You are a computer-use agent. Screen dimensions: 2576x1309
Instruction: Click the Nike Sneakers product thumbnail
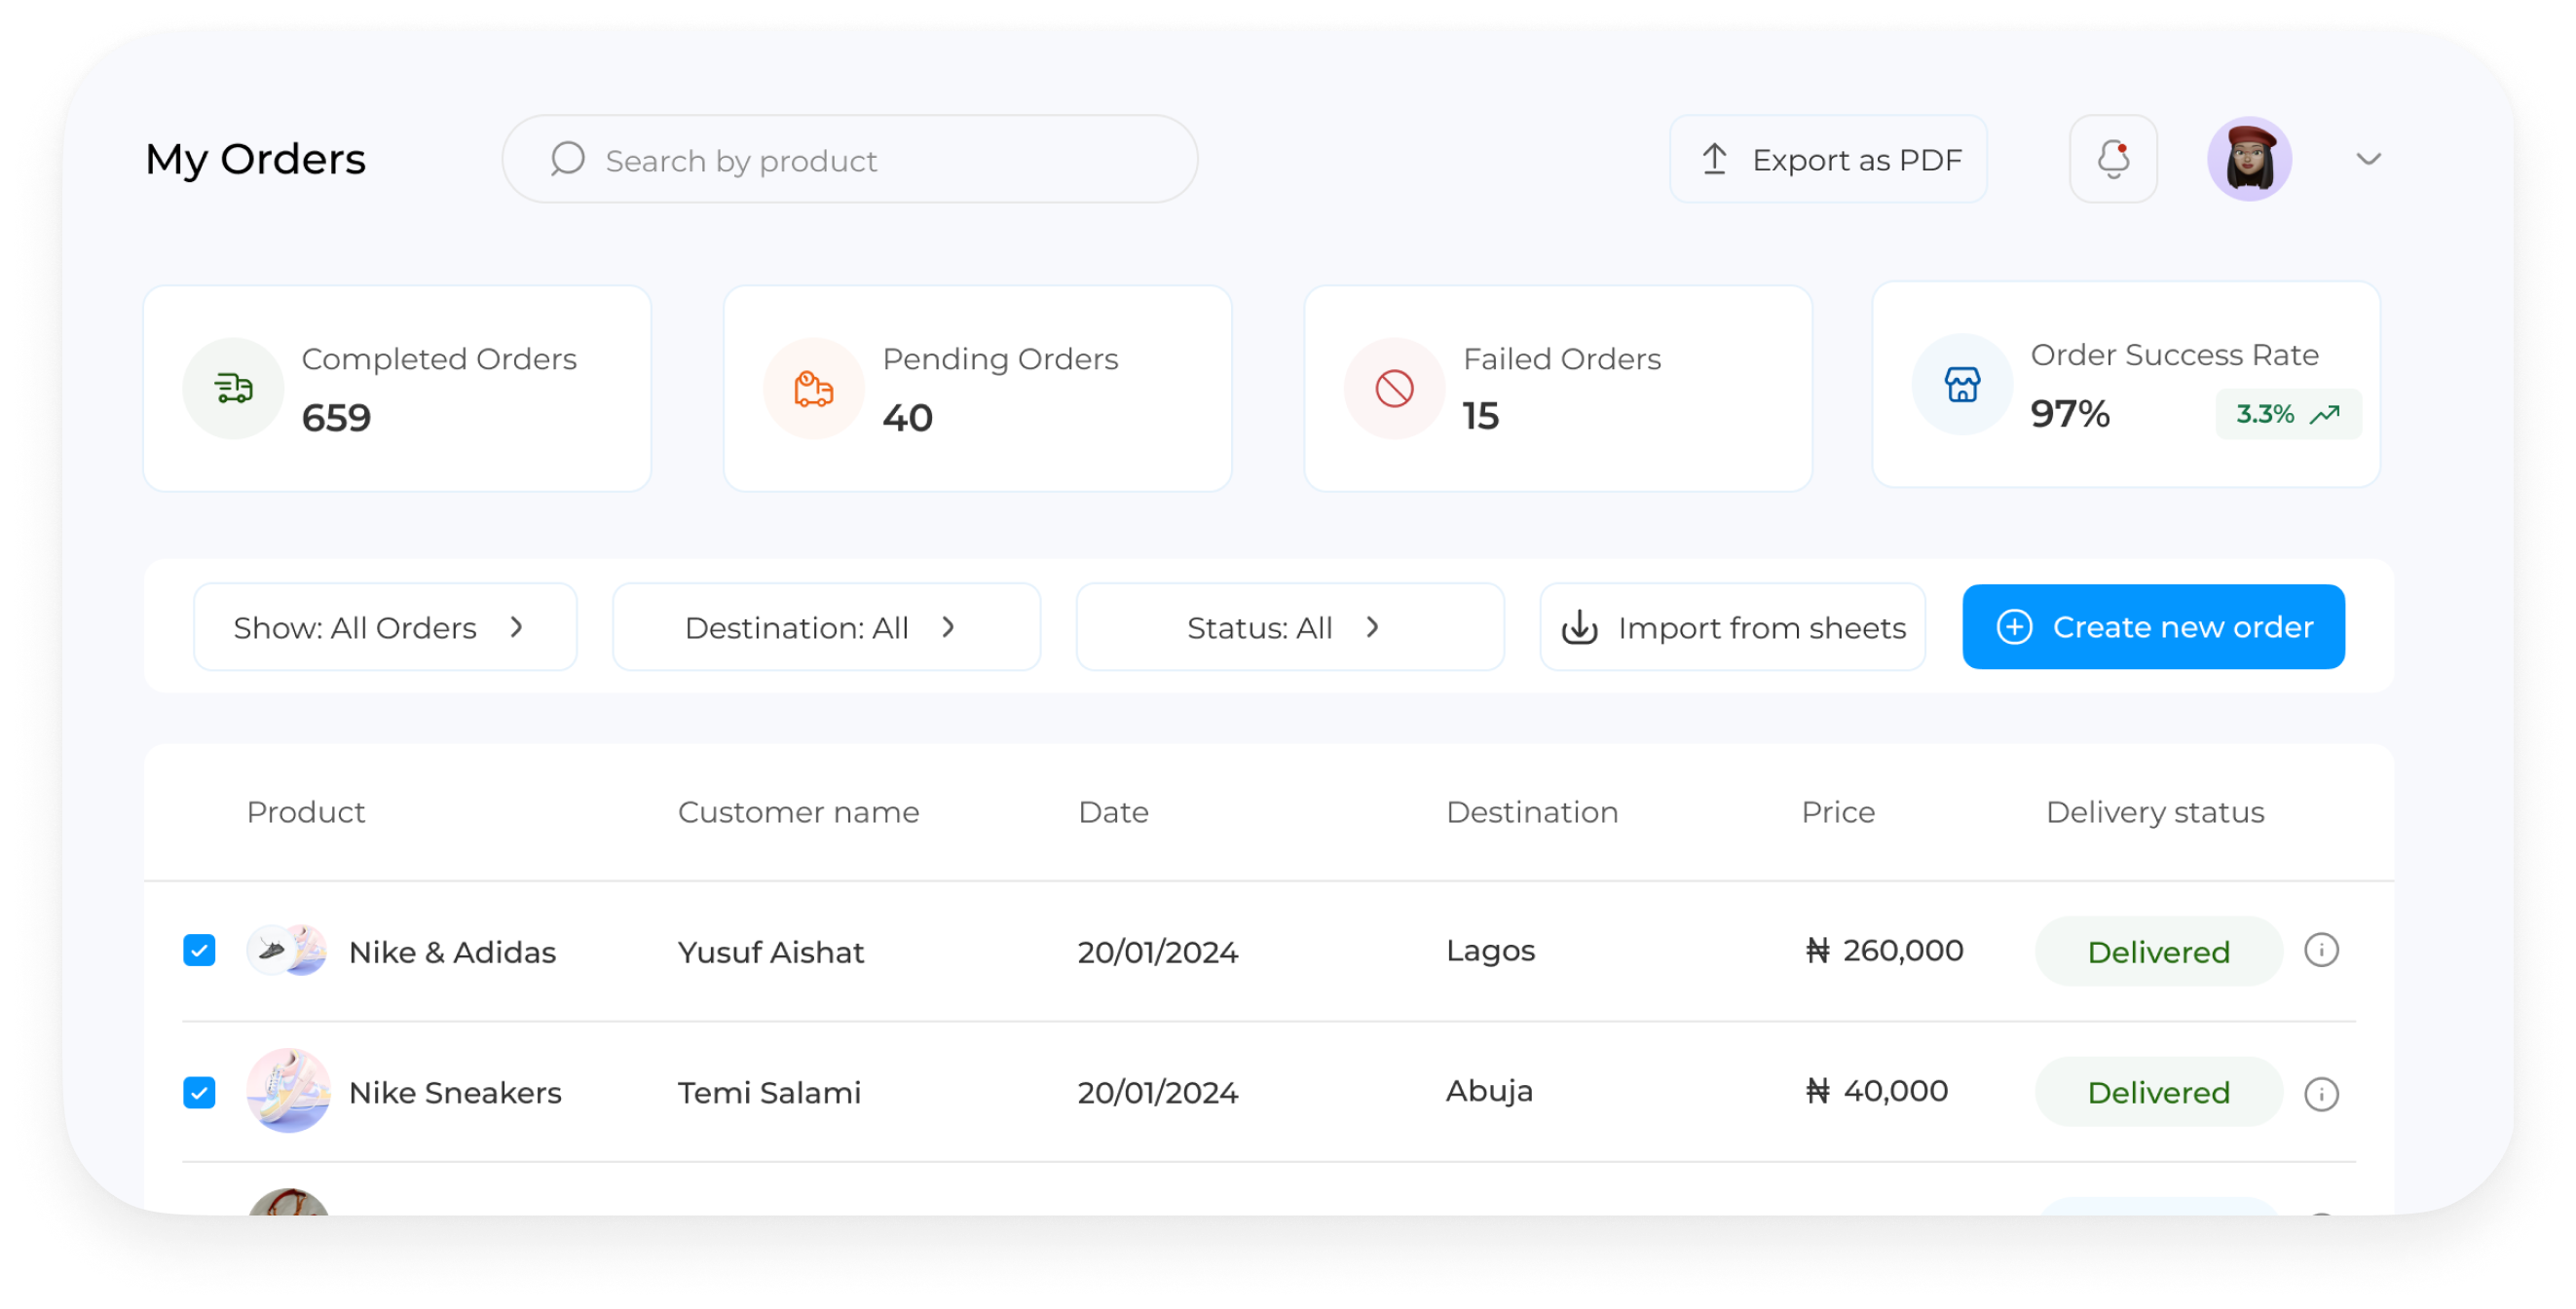(x=288, y=1090)
